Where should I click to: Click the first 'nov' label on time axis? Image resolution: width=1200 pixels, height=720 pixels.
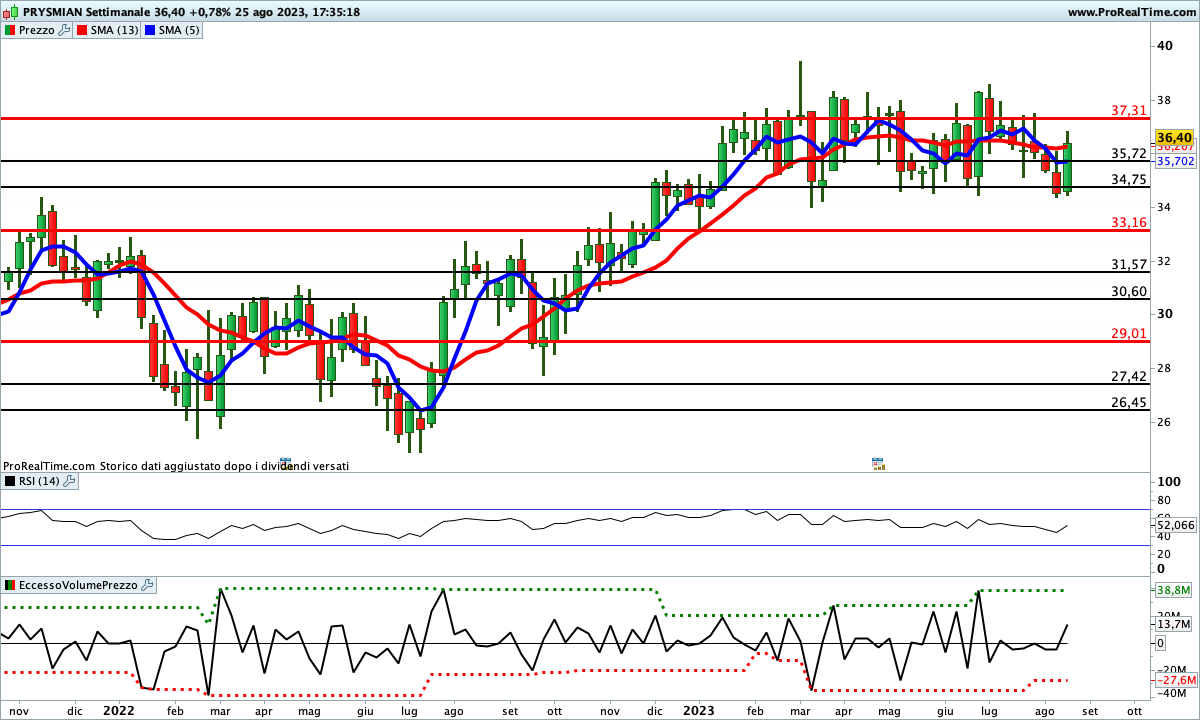[x=20, y=710]
